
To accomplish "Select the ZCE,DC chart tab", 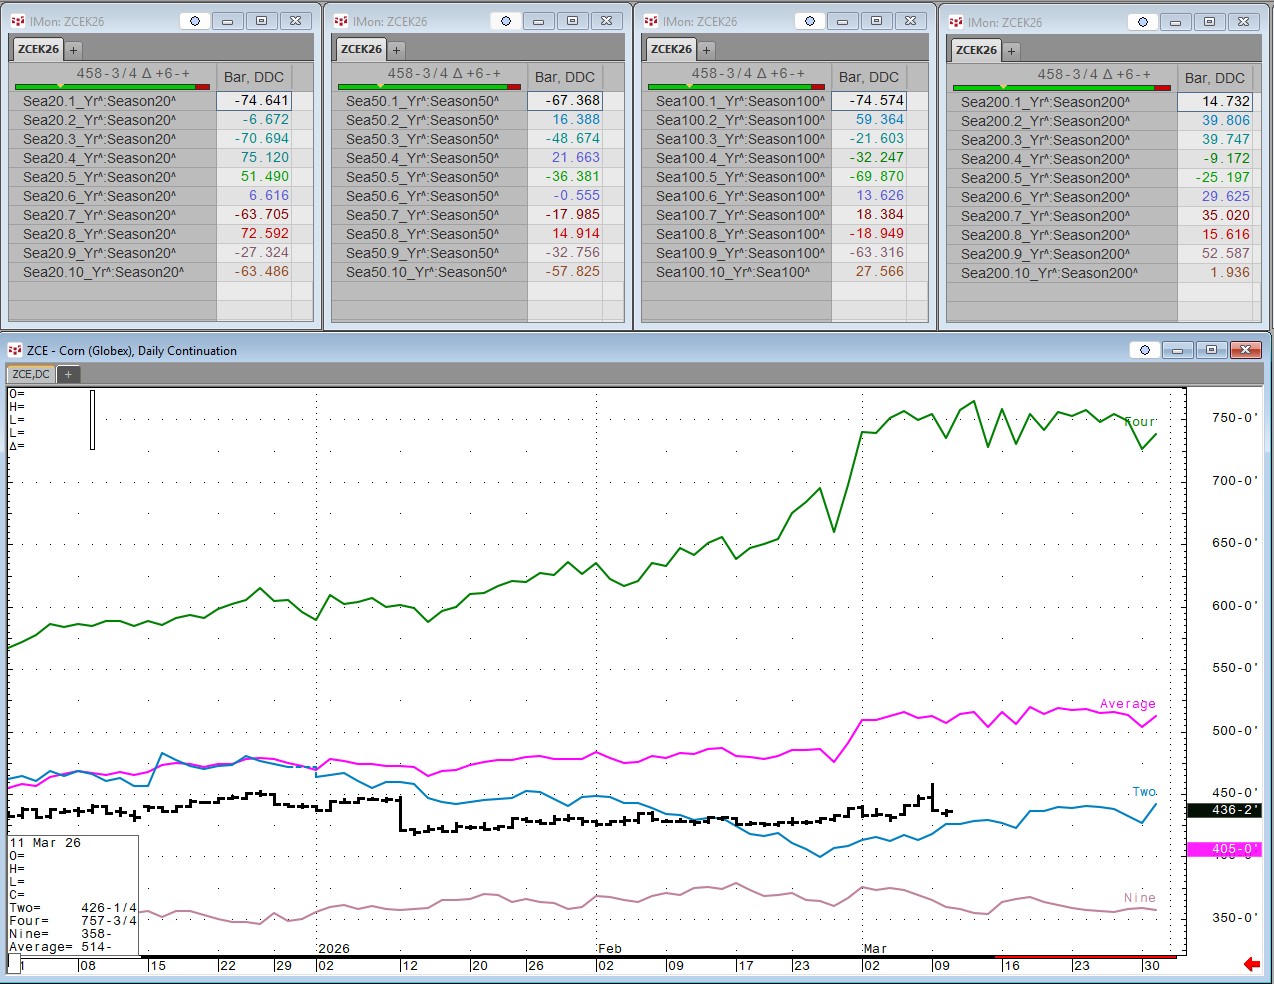I will 31,374.
